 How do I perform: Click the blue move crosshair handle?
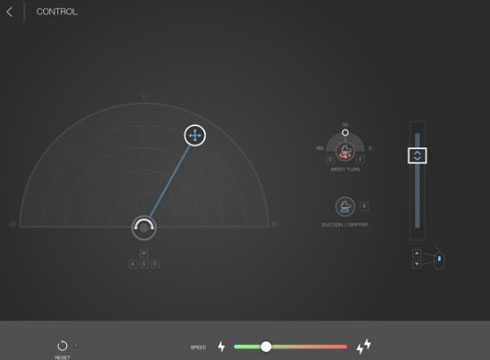tap(195, 136)
